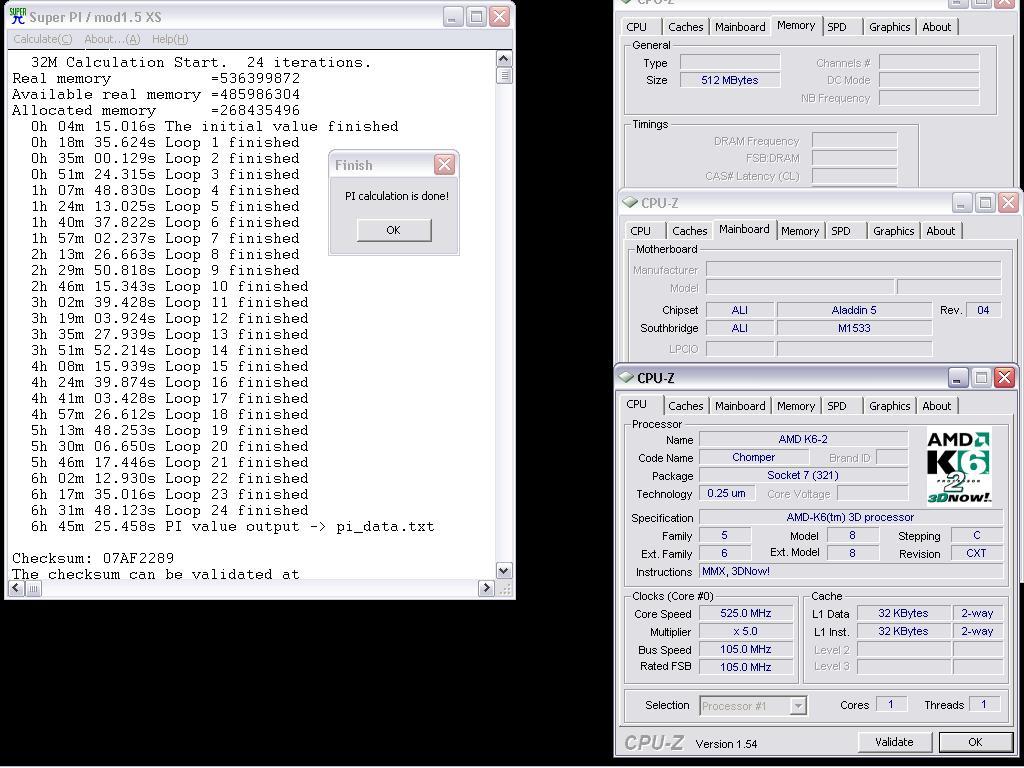The height and width of the screenshot is (768, 1024).
Task: Open the Help menu in Super PI
Action: [170, 39]
